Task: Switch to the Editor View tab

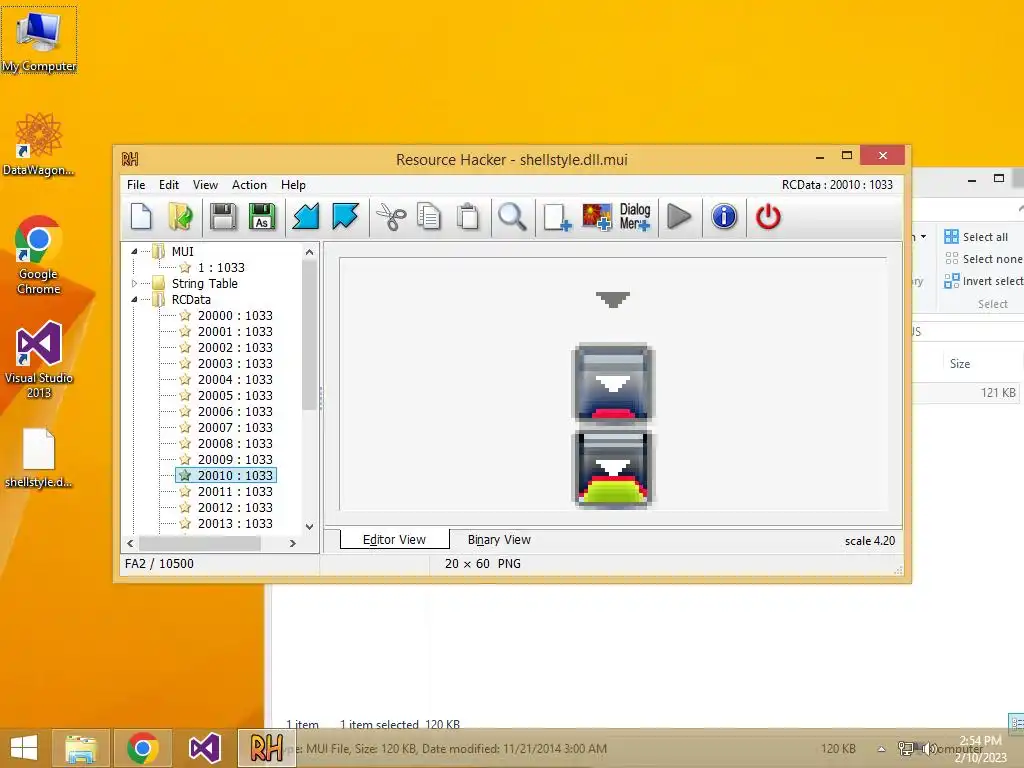Action: point(394,539)
